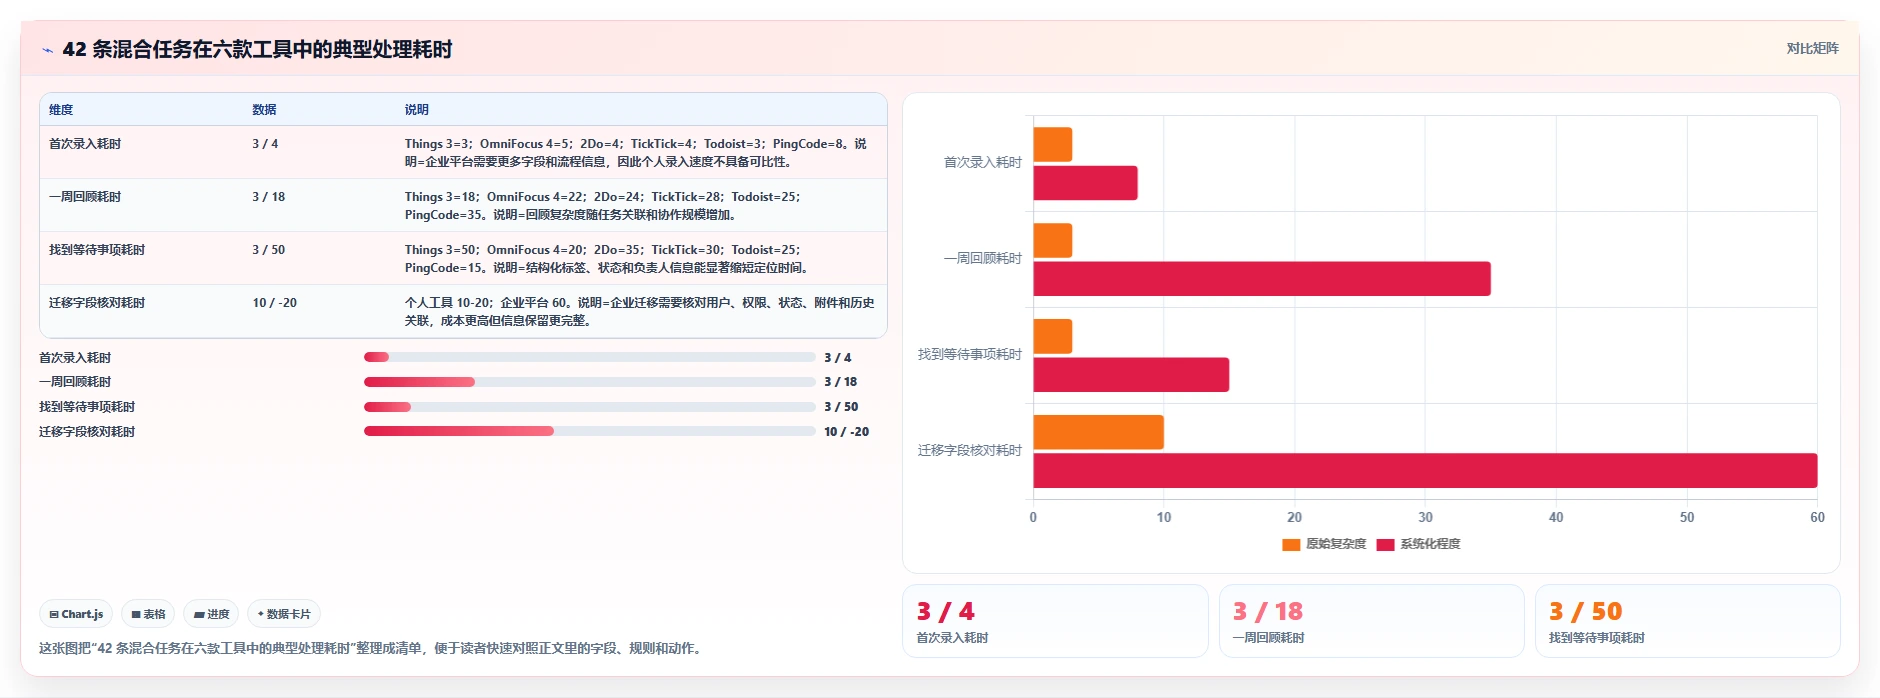Click the 表格 tag chip
Image resolution: width=1880 pixels, height=698 pixels.
[x=148, y=614]
